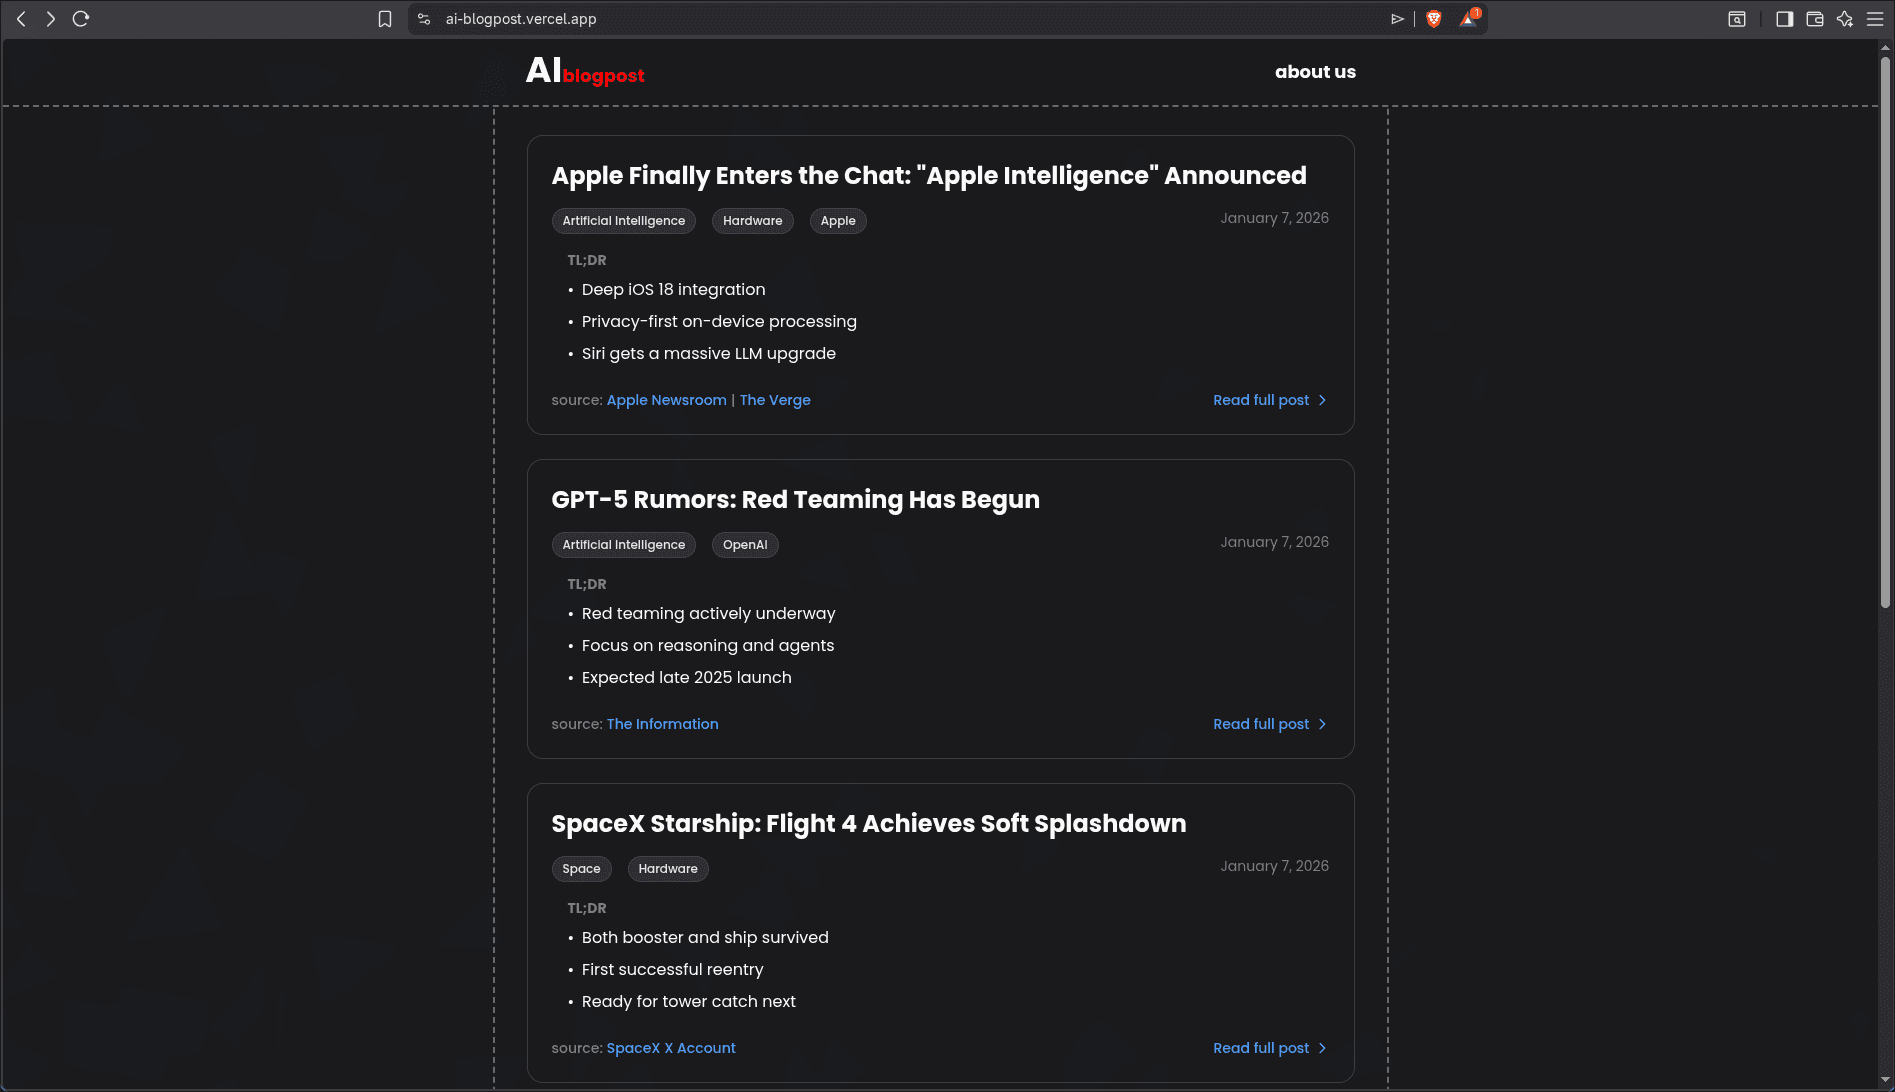Toggle the browser sidebar
1895x1092 pixels.
click(1784, 18)
